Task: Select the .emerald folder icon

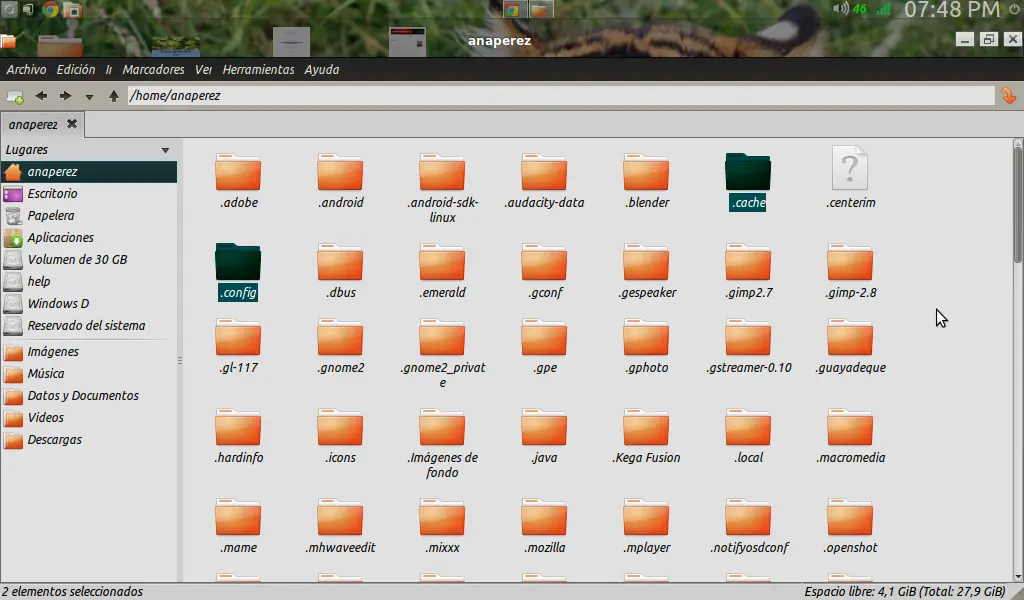Action: 442,262
